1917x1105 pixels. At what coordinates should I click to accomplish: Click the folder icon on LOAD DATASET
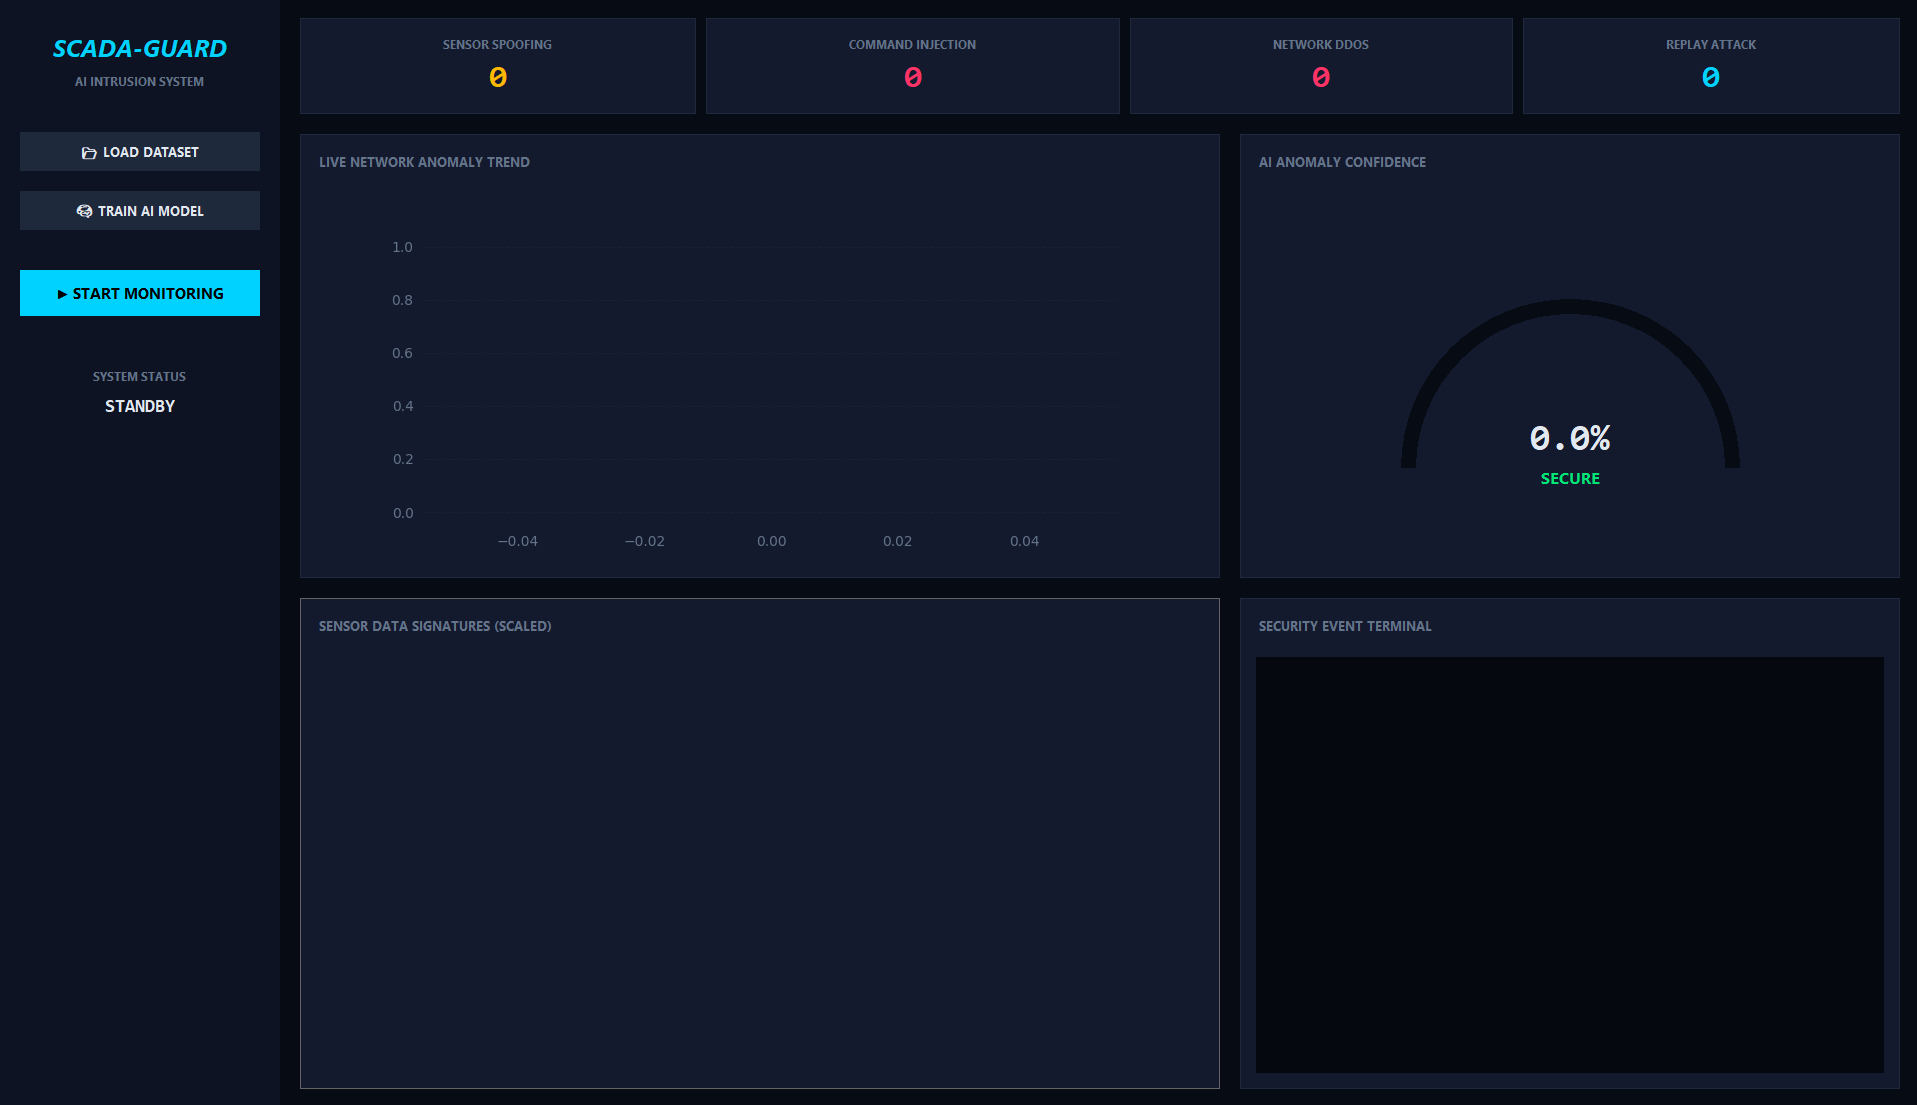click(88, 152)
